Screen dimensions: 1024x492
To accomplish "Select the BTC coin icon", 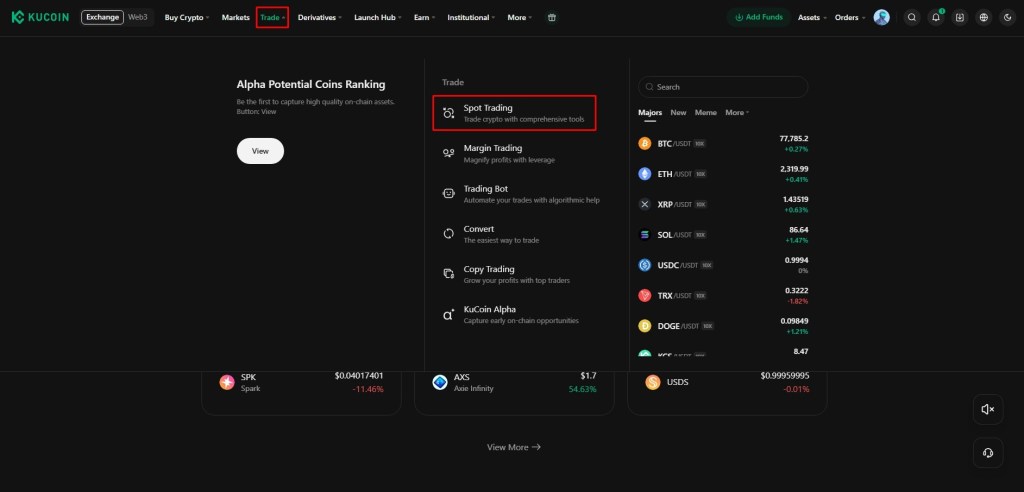I will (x=645, y=144).
